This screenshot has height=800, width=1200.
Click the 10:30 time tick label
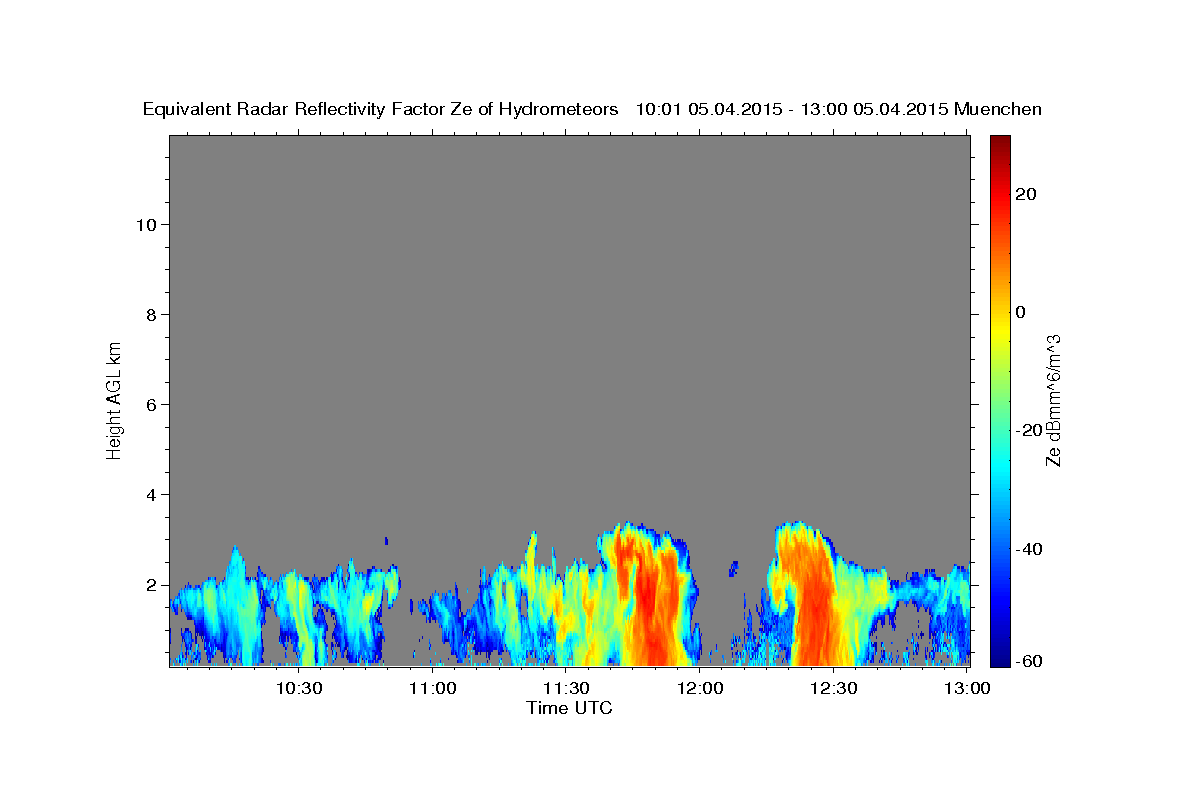(299, 688)
